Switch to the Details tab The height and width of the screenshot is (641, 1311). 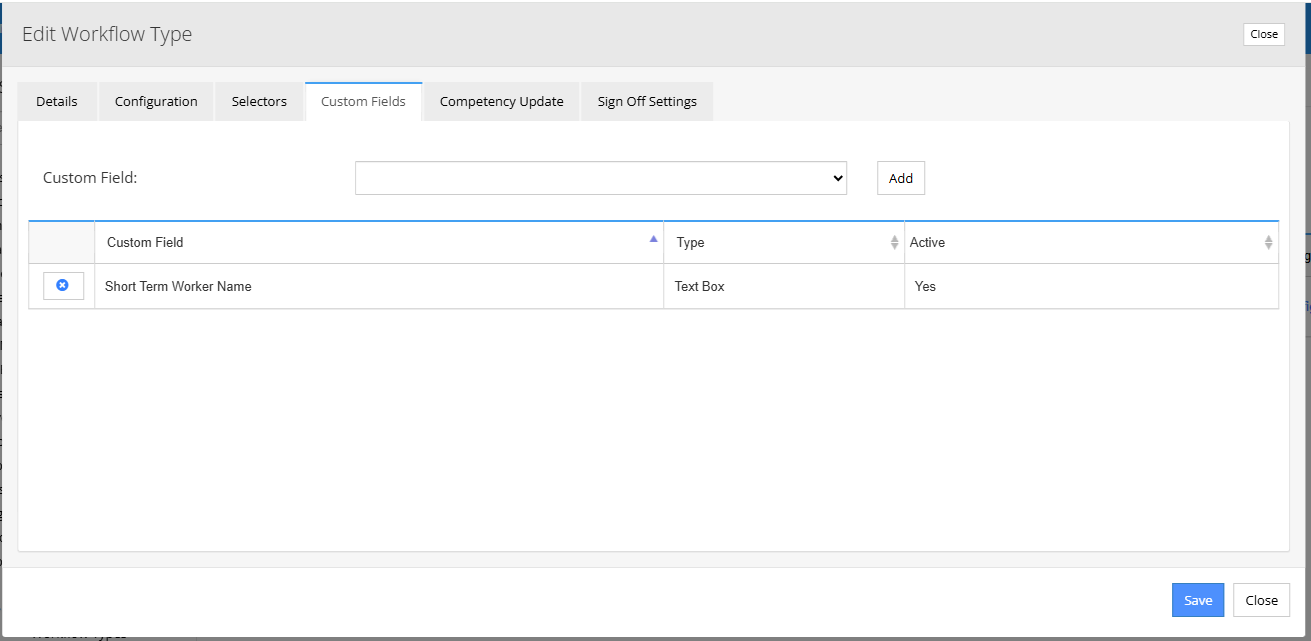[x=57, y=101]
